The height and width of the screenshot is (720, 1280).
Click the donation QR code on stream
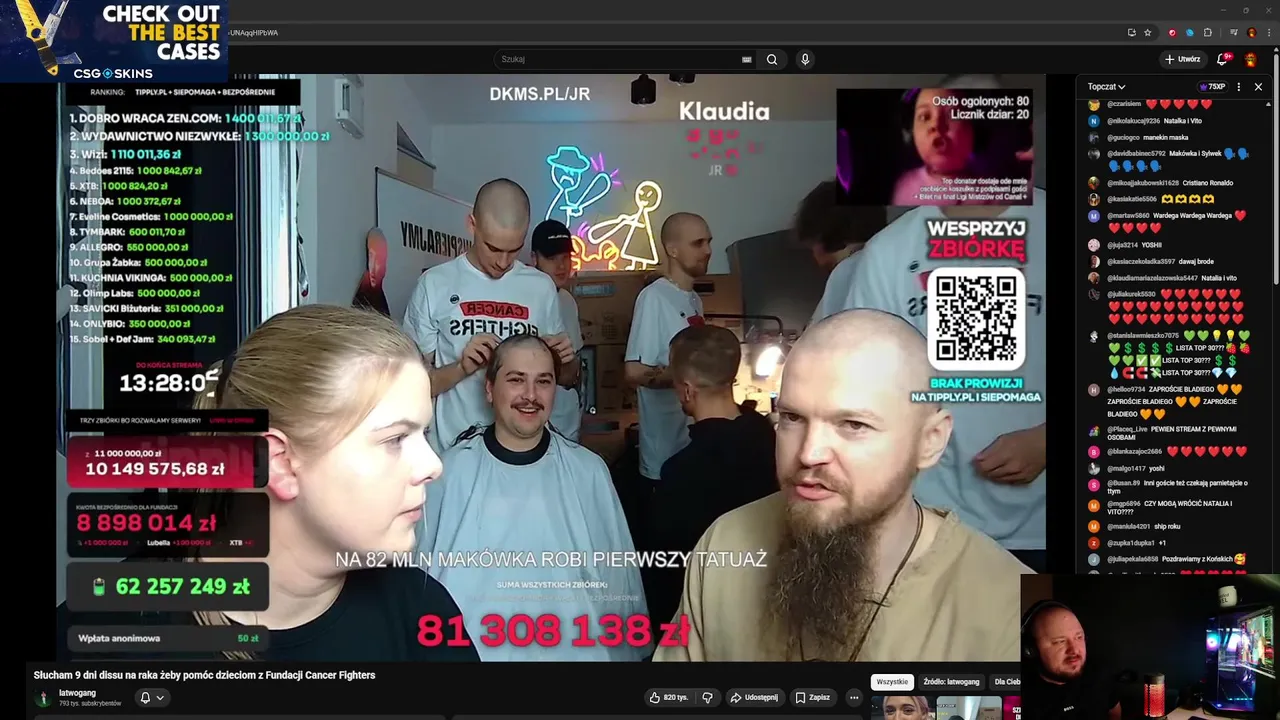[x=975, y=319]
